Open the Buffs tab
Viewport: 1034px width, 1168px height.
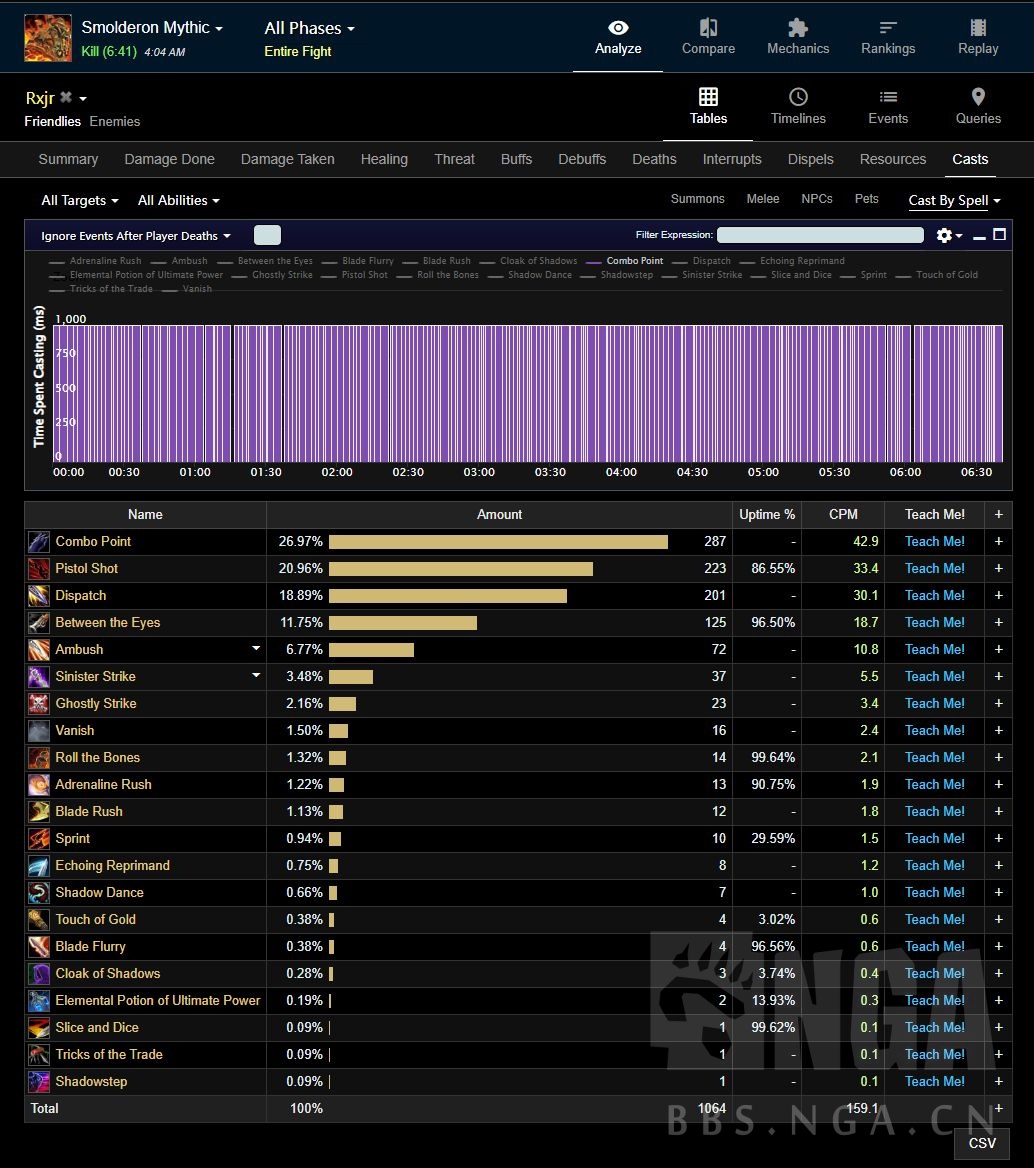point(516,159)
